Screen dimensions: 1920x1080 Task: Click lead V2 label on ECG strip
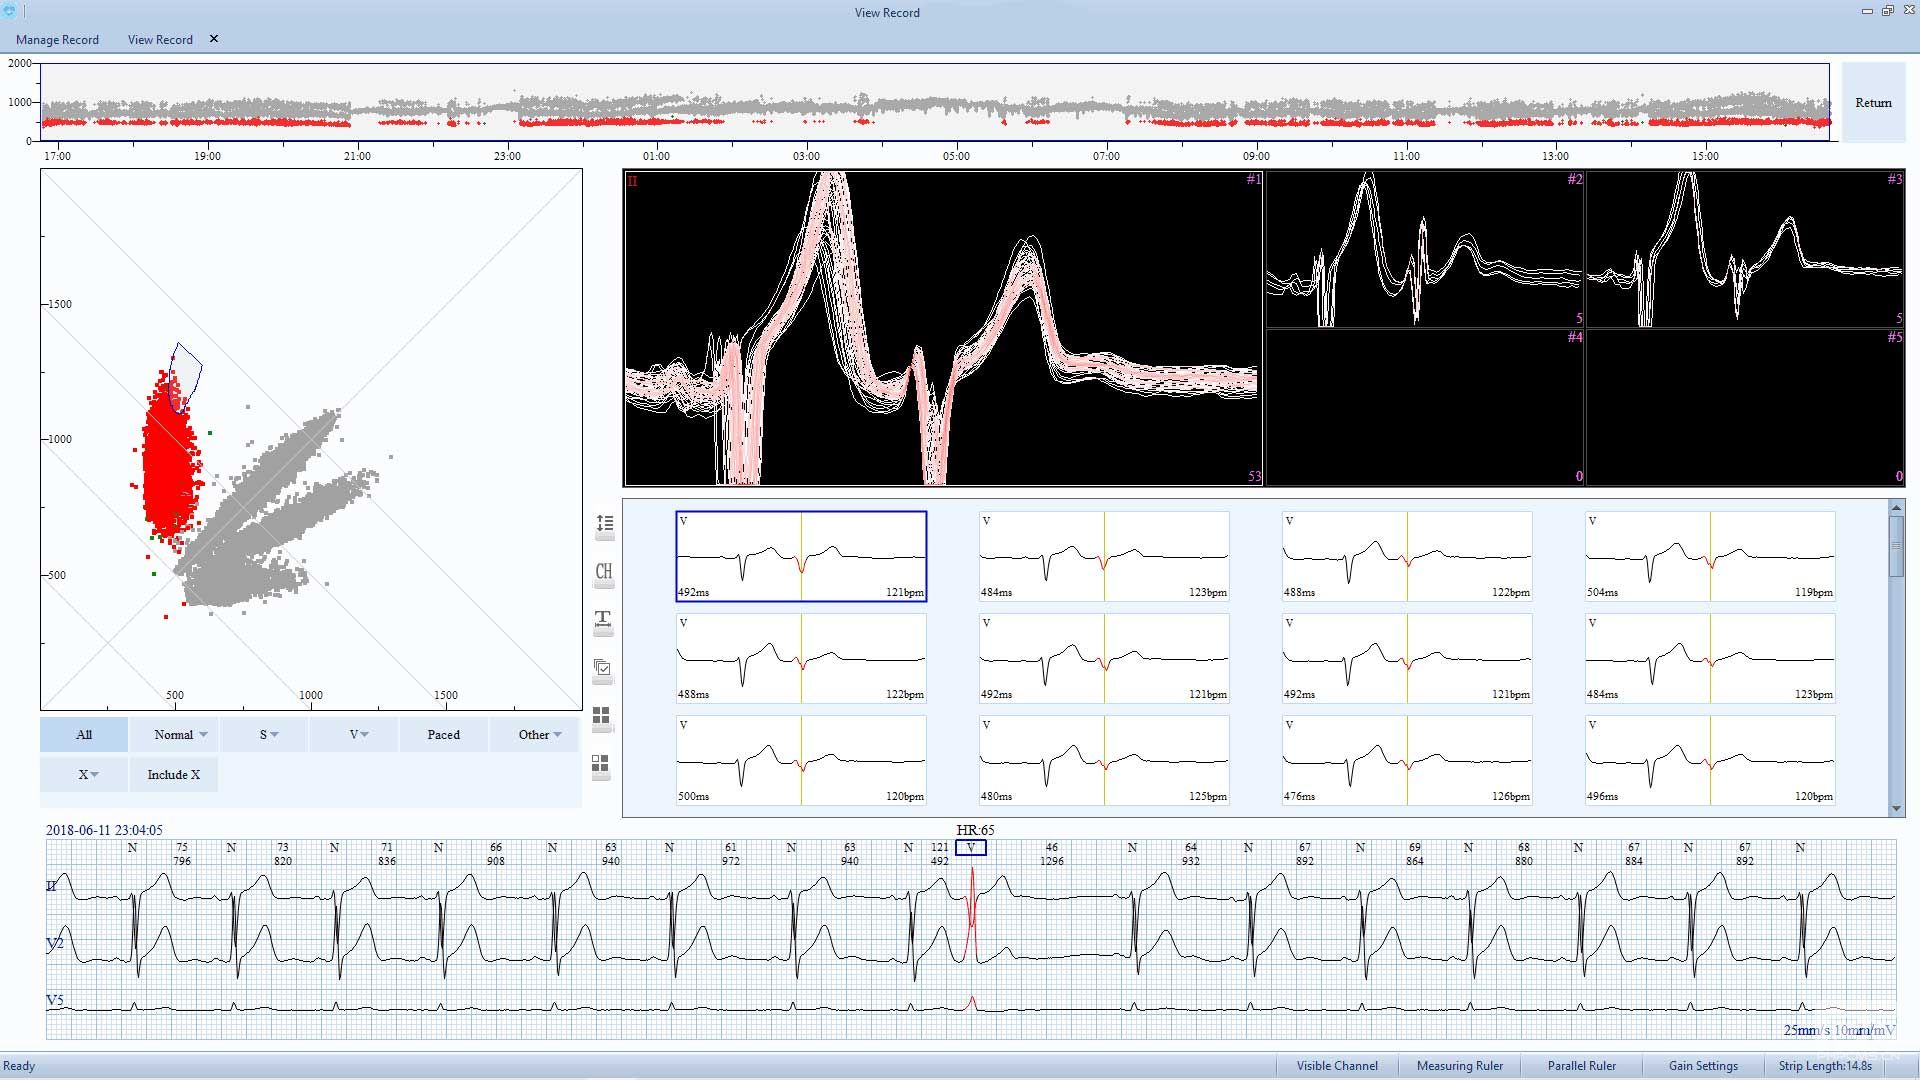pyautogui.click(x=55, y=943)
